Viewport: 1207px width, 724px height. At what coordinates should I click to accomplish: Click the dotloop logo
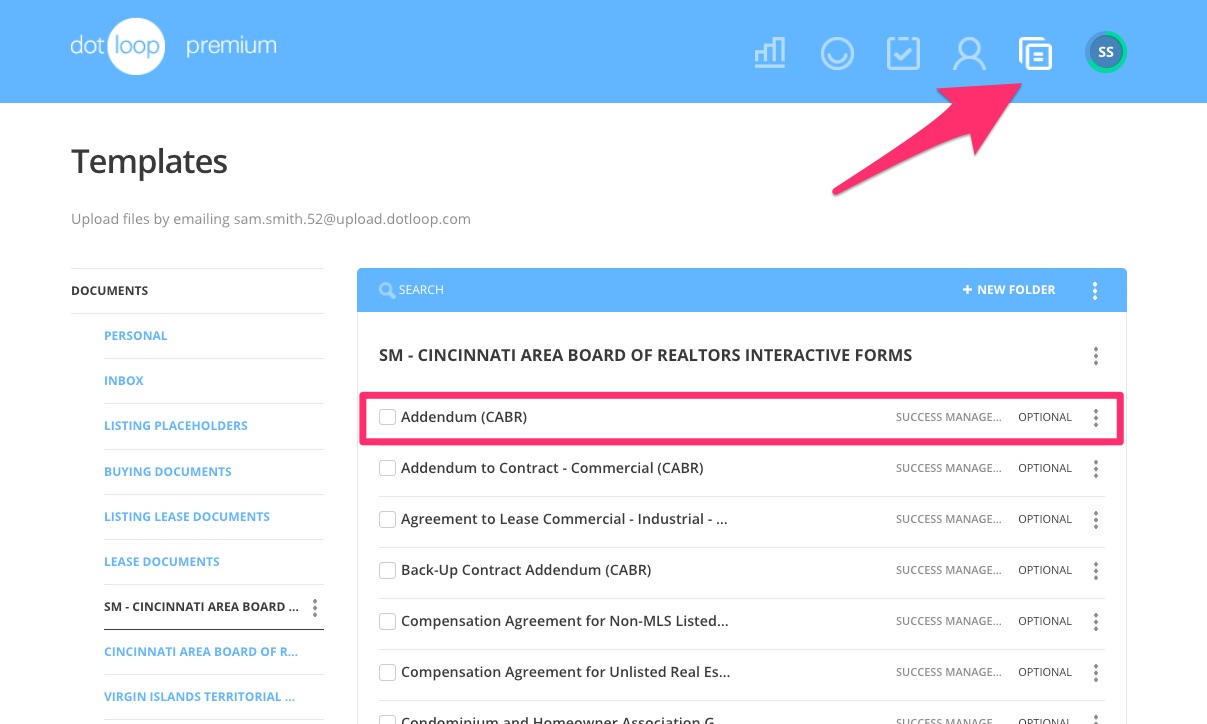(115, 46)
